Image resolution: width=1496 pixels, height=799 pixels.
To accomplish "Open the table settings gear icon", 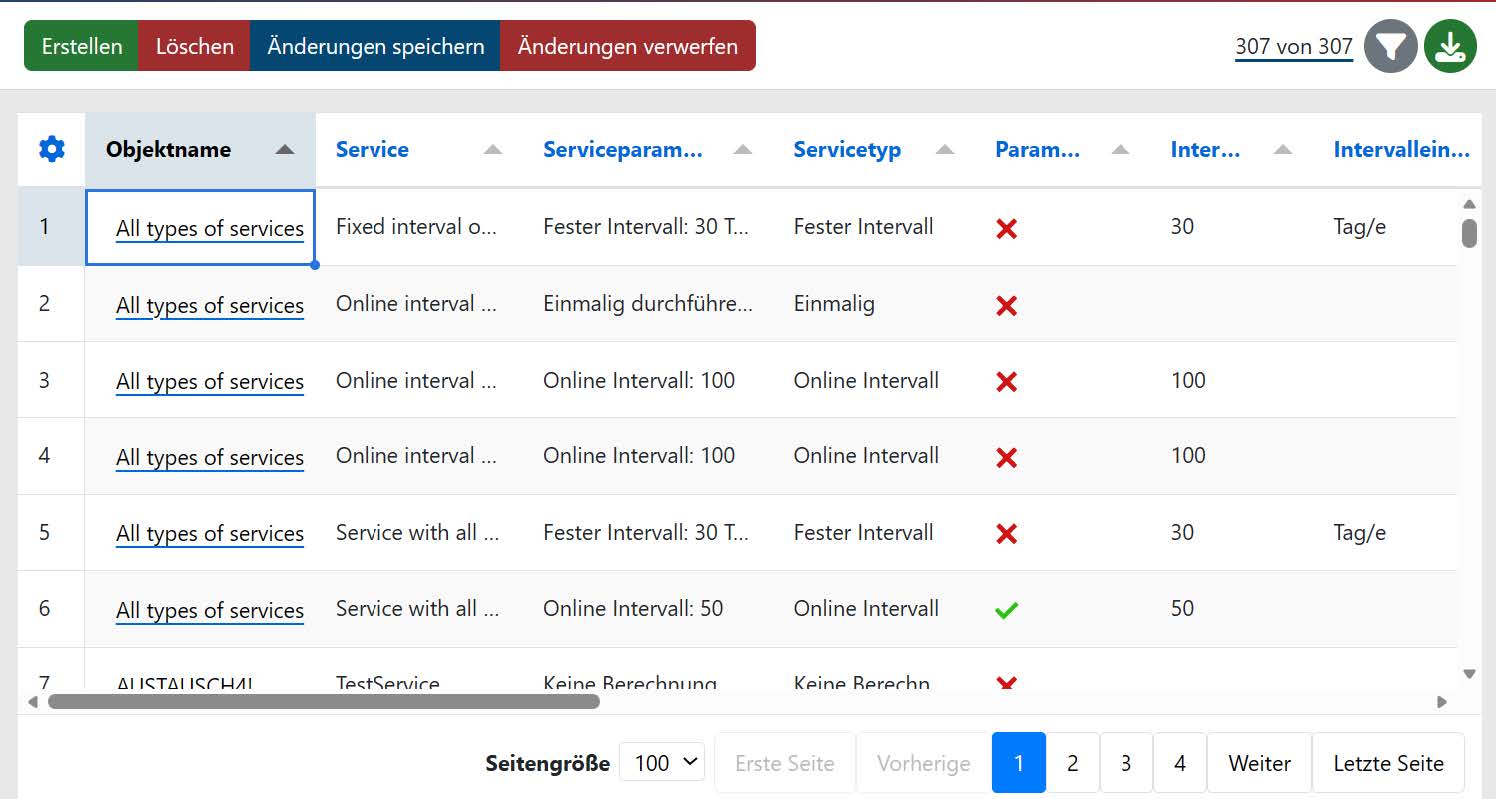I will [51, 150].
